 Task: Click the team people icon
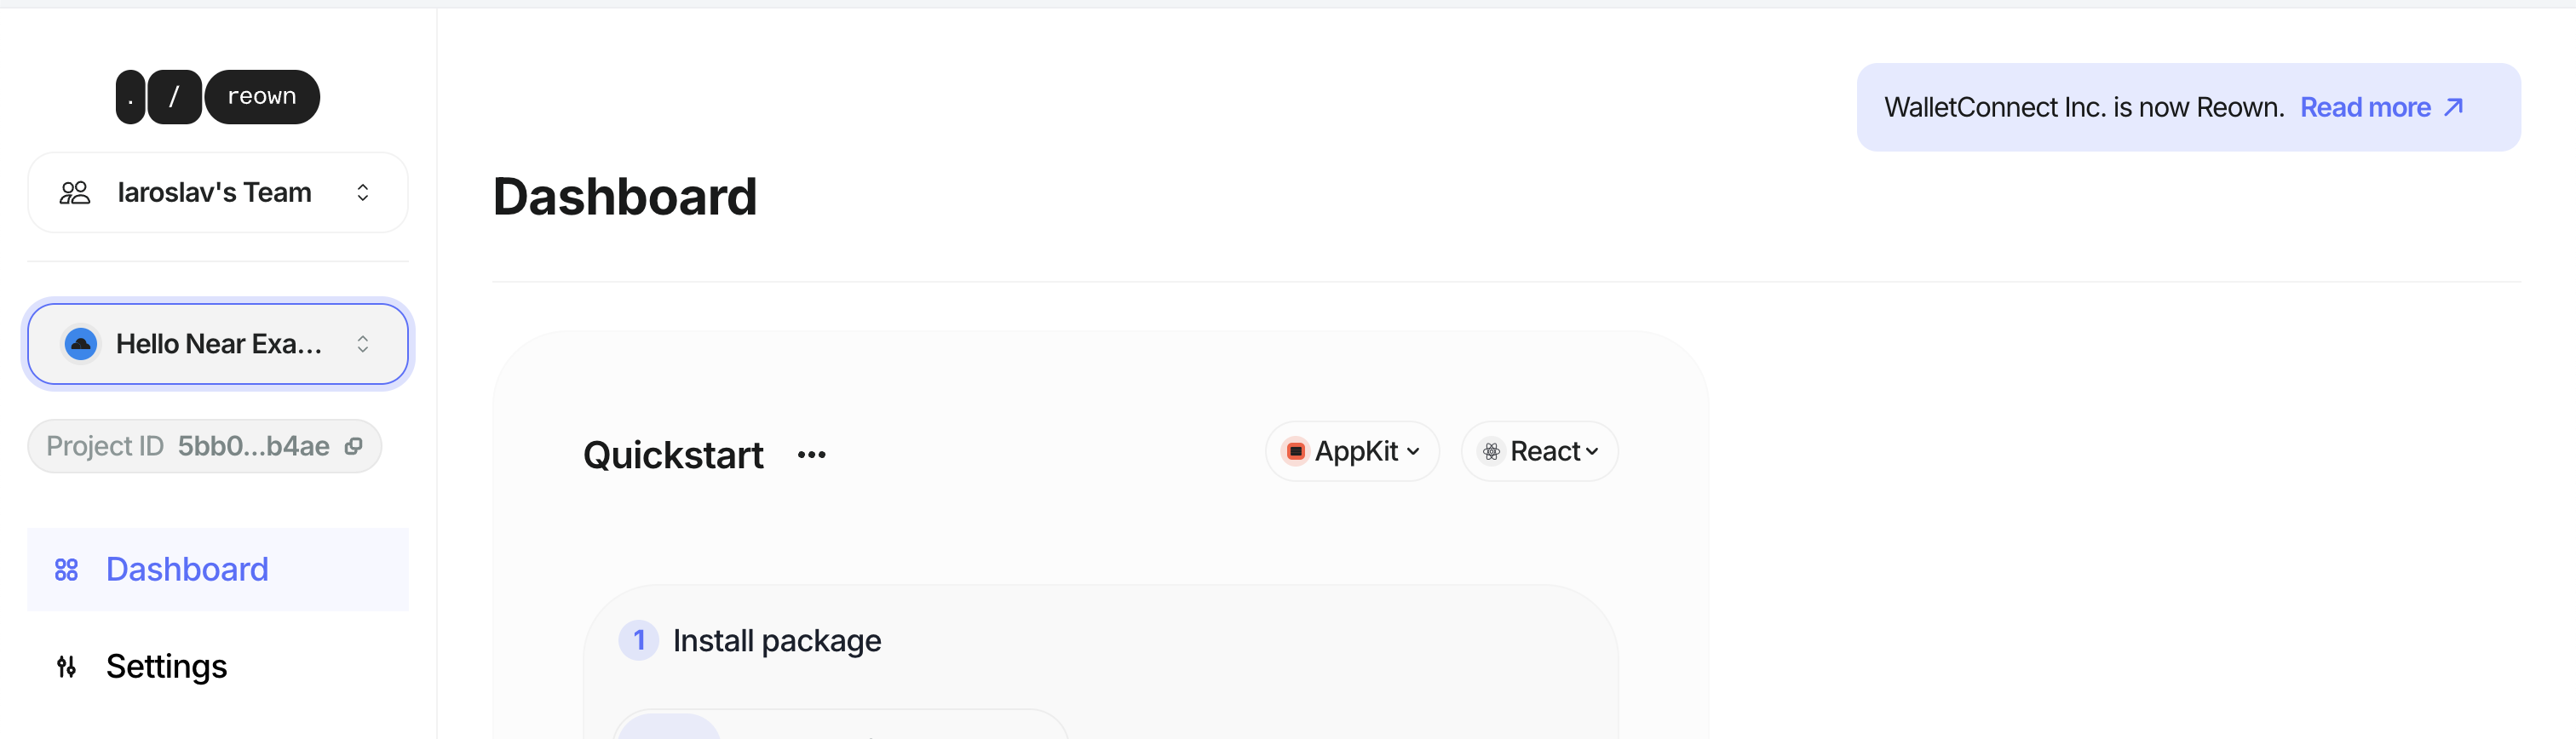click(75, 193)
